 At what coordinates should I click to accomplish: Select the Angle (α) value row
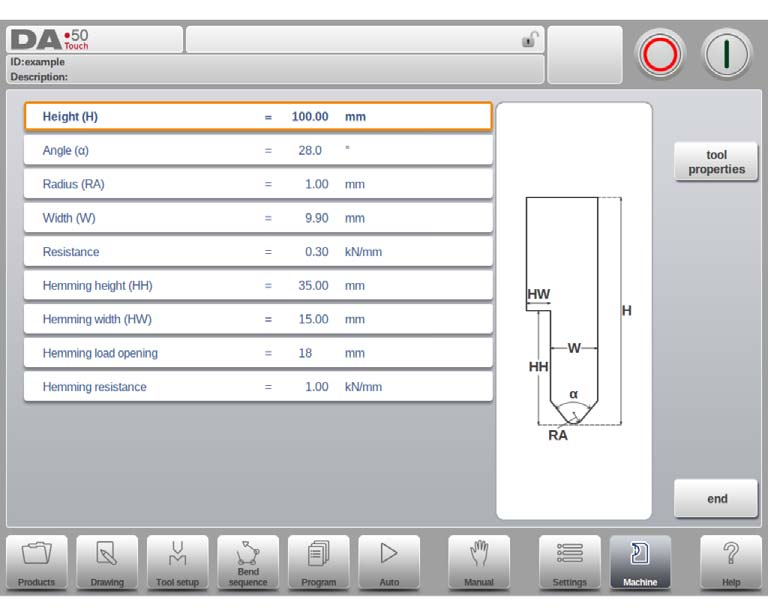[x=258, y=150]
